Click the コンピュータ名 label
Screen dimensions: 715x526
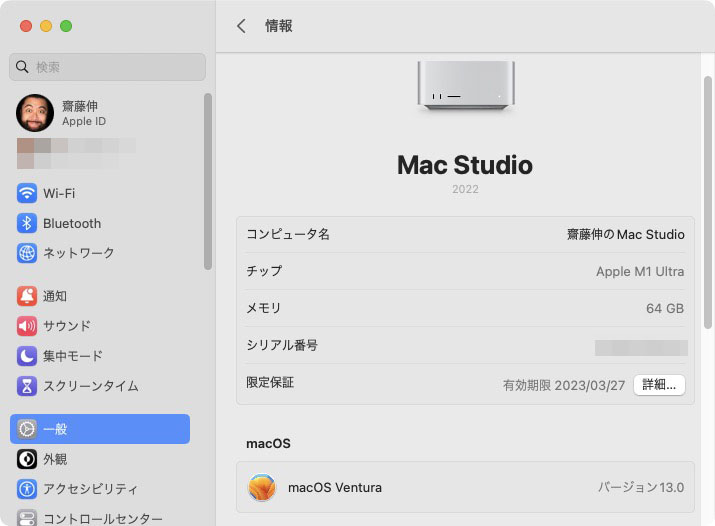click(288, 234)
